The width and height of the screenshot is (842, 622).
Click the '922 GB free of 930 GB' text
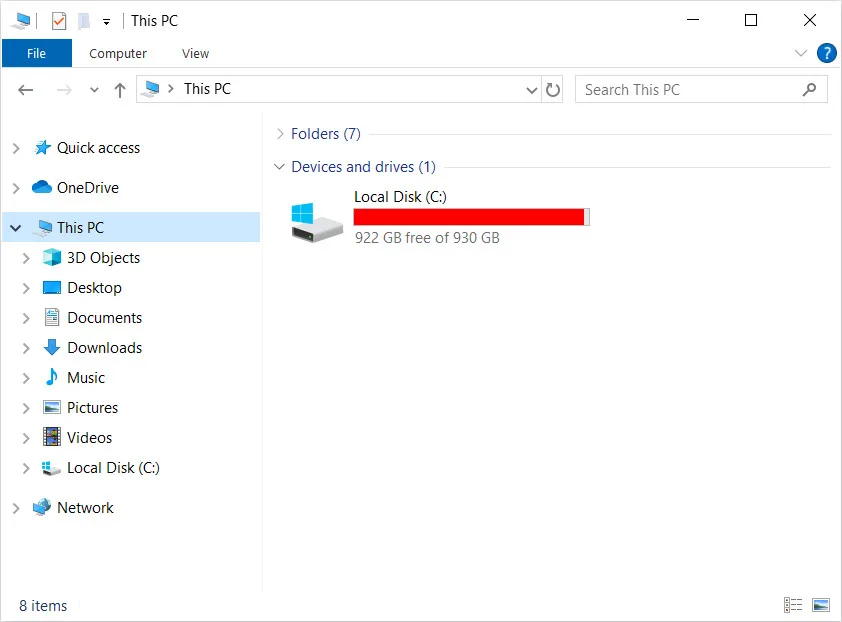tap(427, 238)
